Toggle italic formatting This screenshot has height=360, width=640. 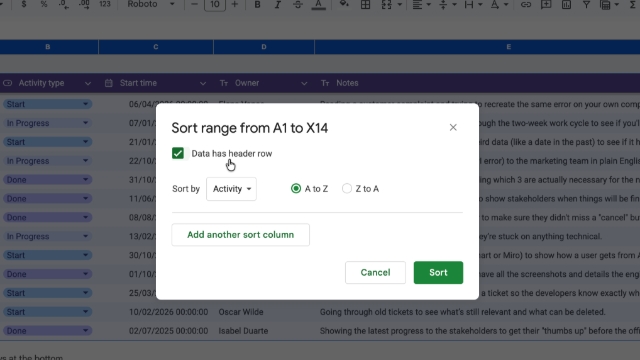(278, 4)
